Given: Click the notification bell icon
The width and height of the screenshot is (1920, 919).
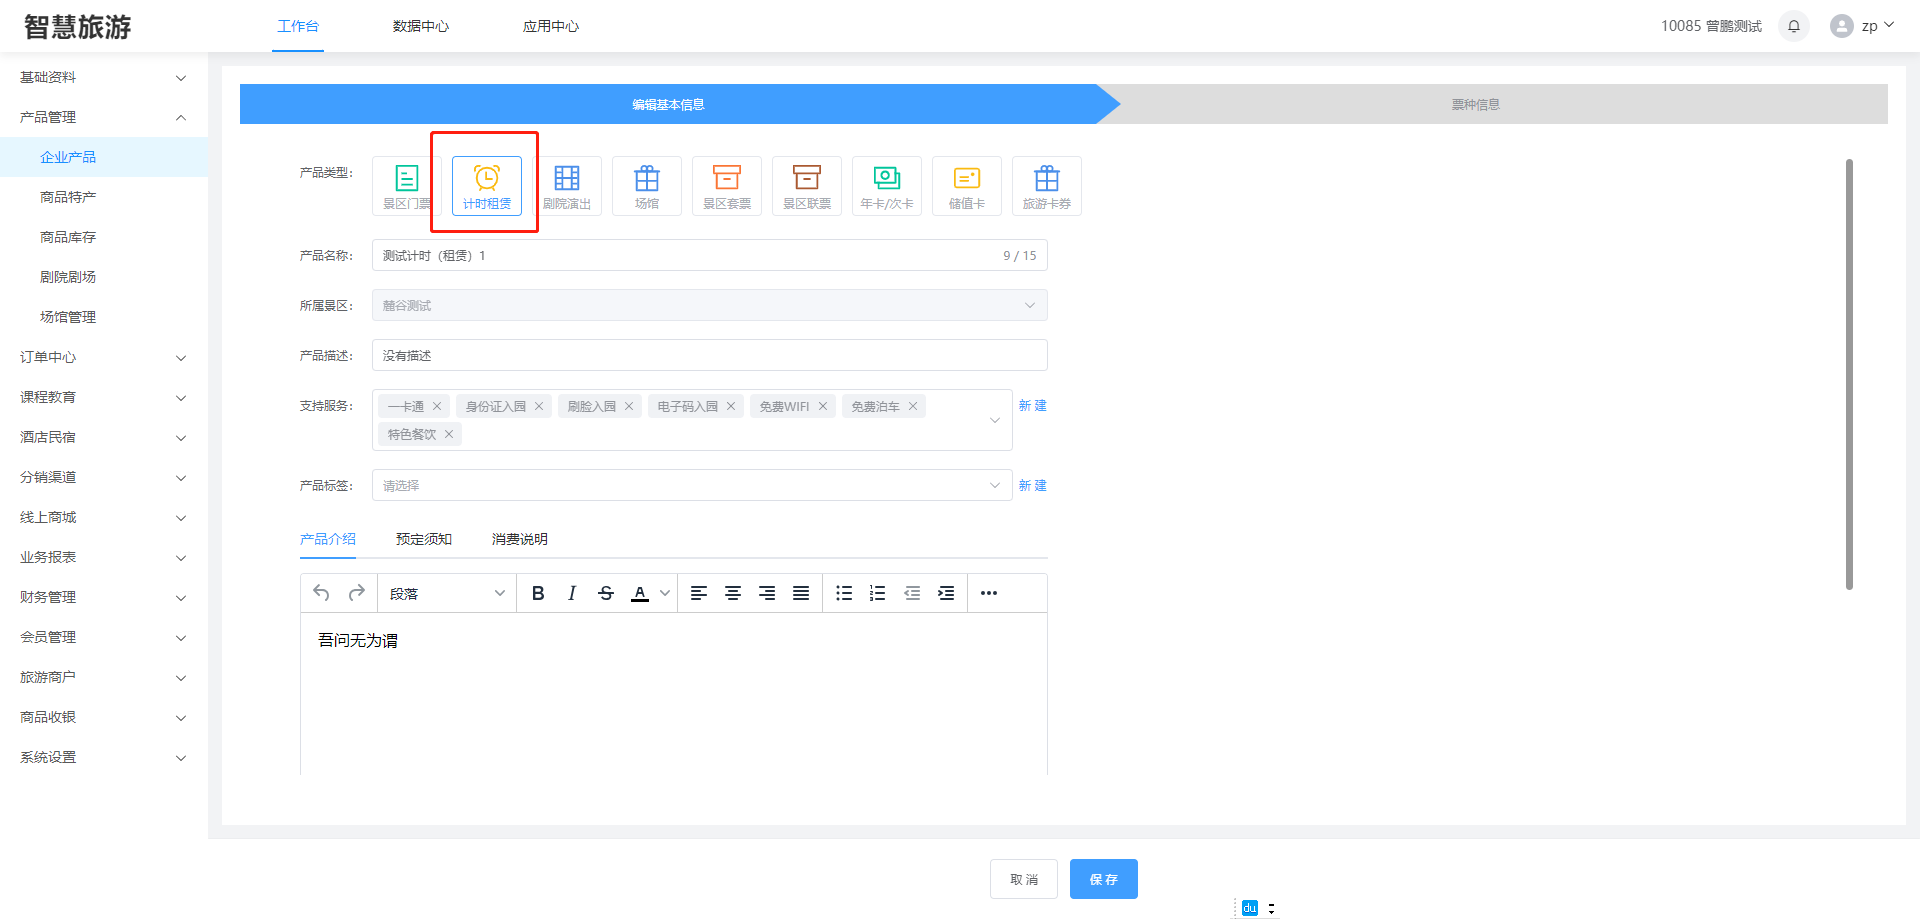Looking at the screenshot, I should click(x=1794, y=26).
